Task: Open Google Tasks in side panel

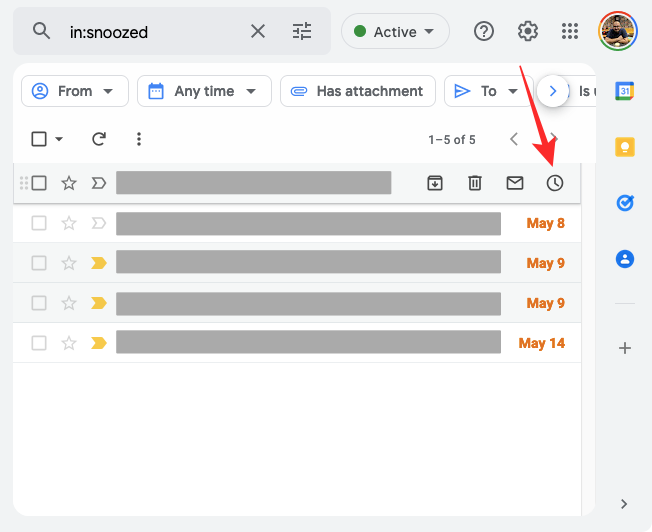Action: click(x=625, y=203)
